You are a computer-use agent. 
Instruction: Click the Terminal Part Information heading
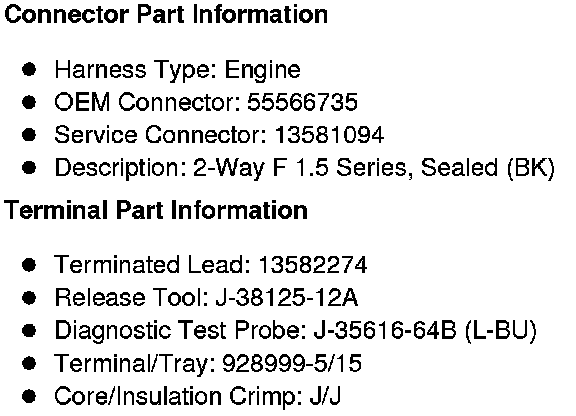tap(156, 211)
